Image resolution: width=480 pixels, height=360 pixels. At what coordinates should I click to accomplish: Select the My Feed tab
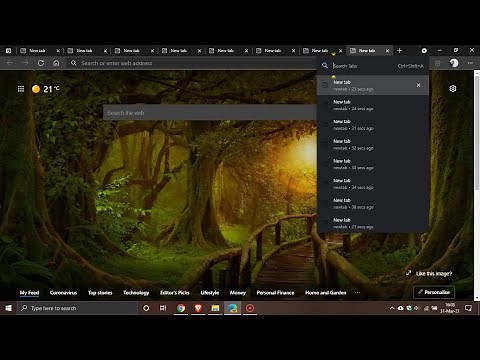[29, 293]
